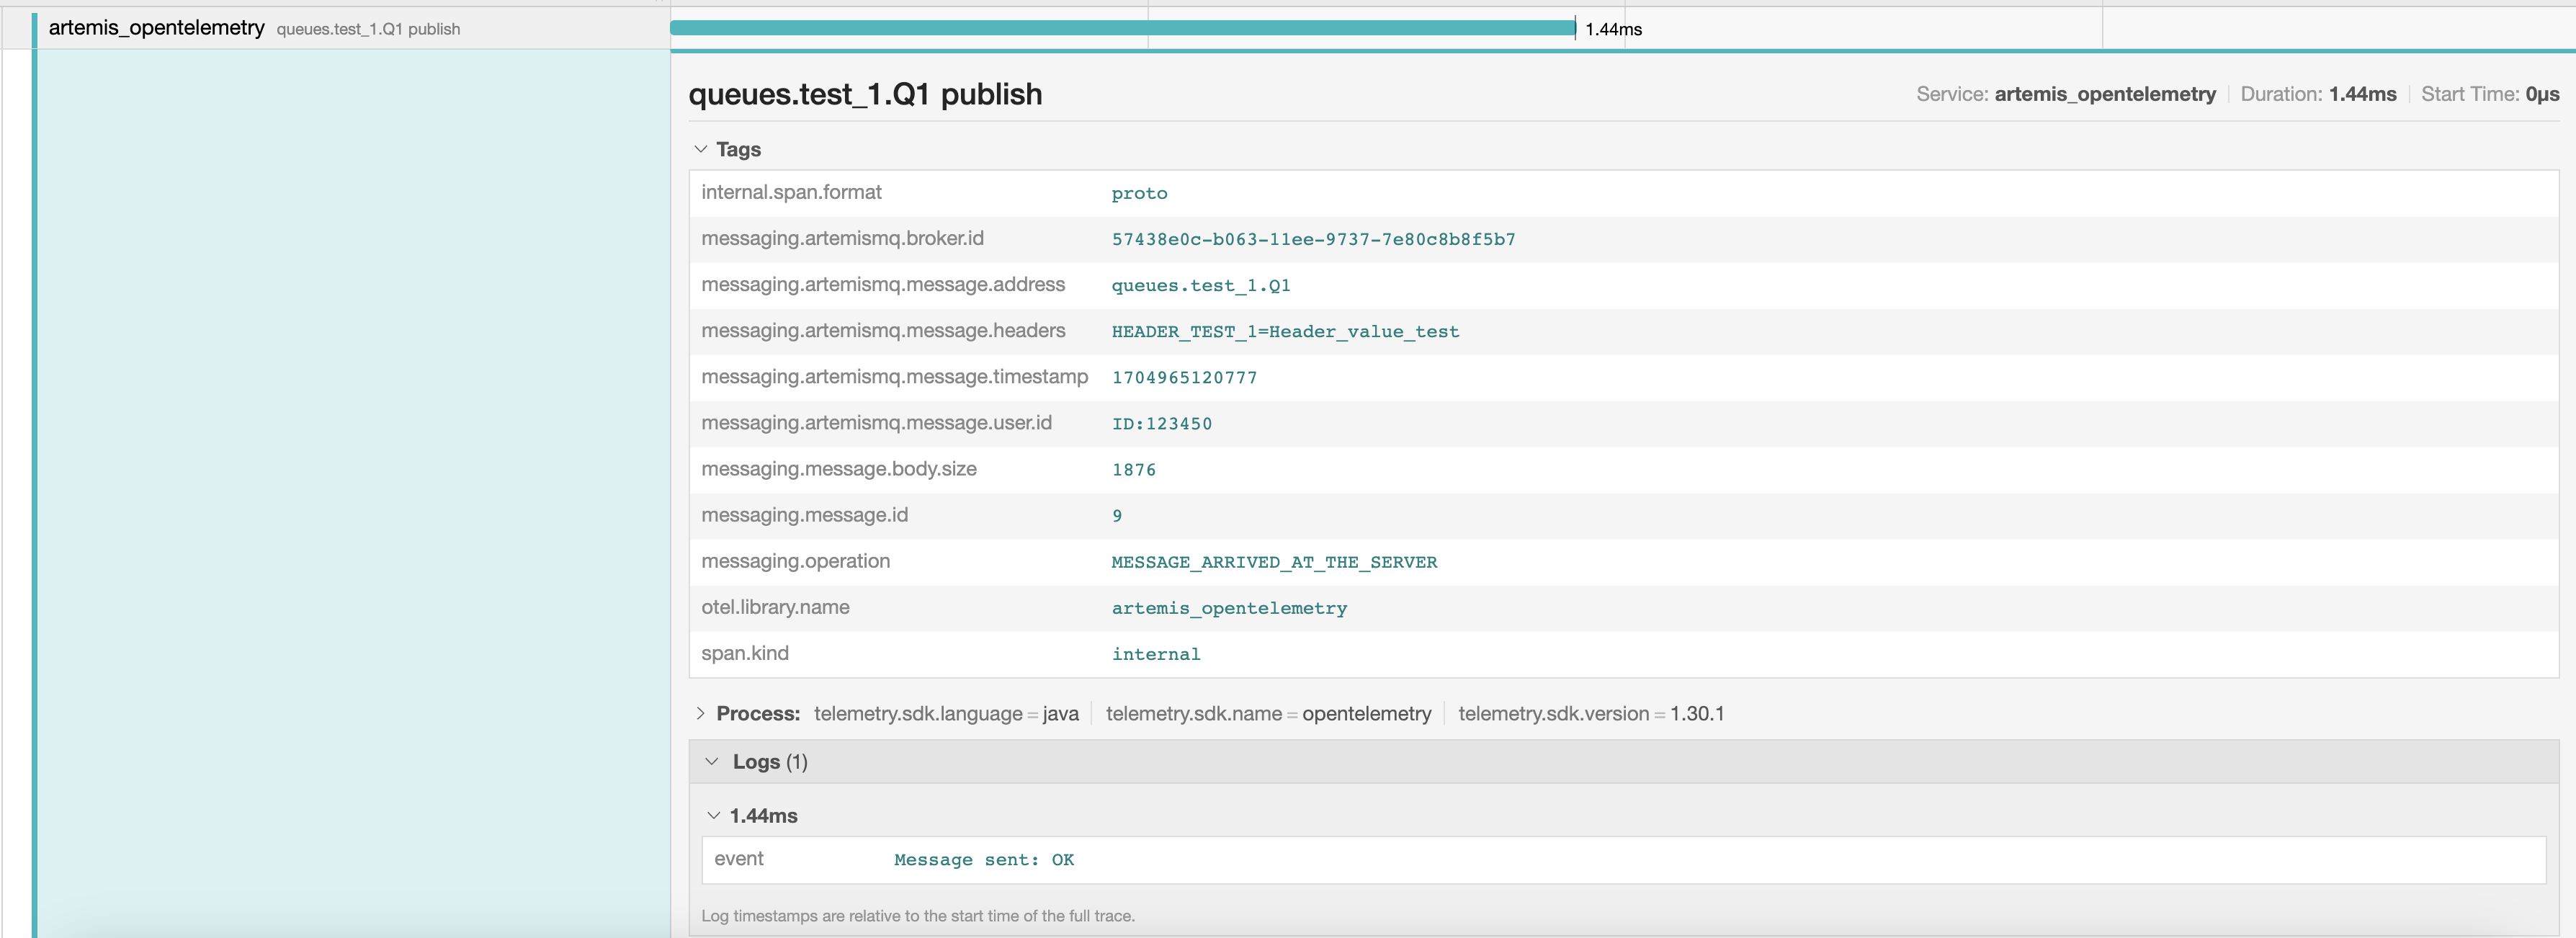Select the otel.library.name tag row
Image resolution: width=2576 pixels, height=938 pixels.
pos(775,607)
